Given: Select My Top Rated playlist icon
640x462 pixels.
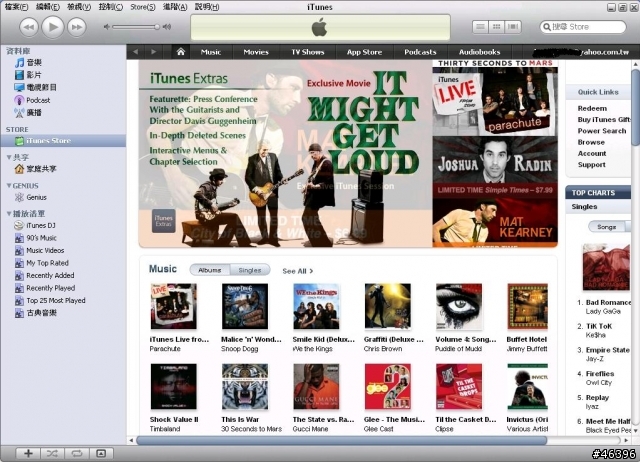Looking at the screenshot, I should click(x=19, y=263).
